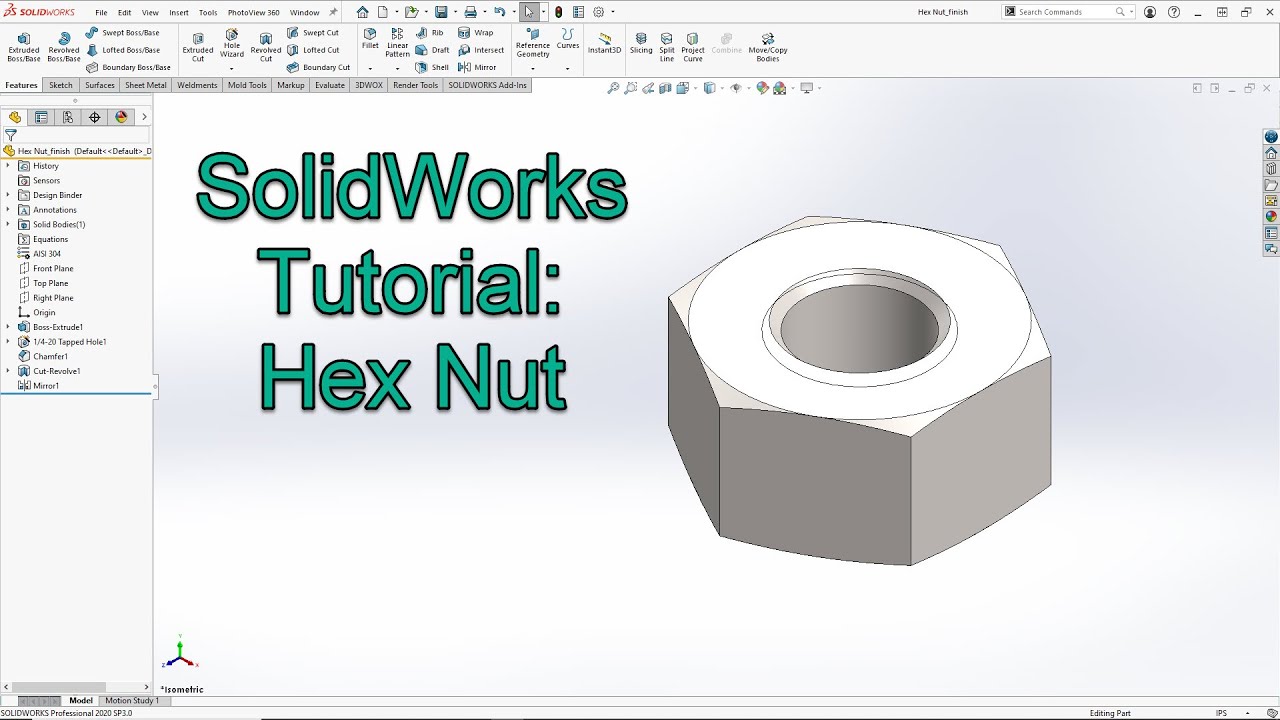Click the Search Commands field

coord(1065,12)
